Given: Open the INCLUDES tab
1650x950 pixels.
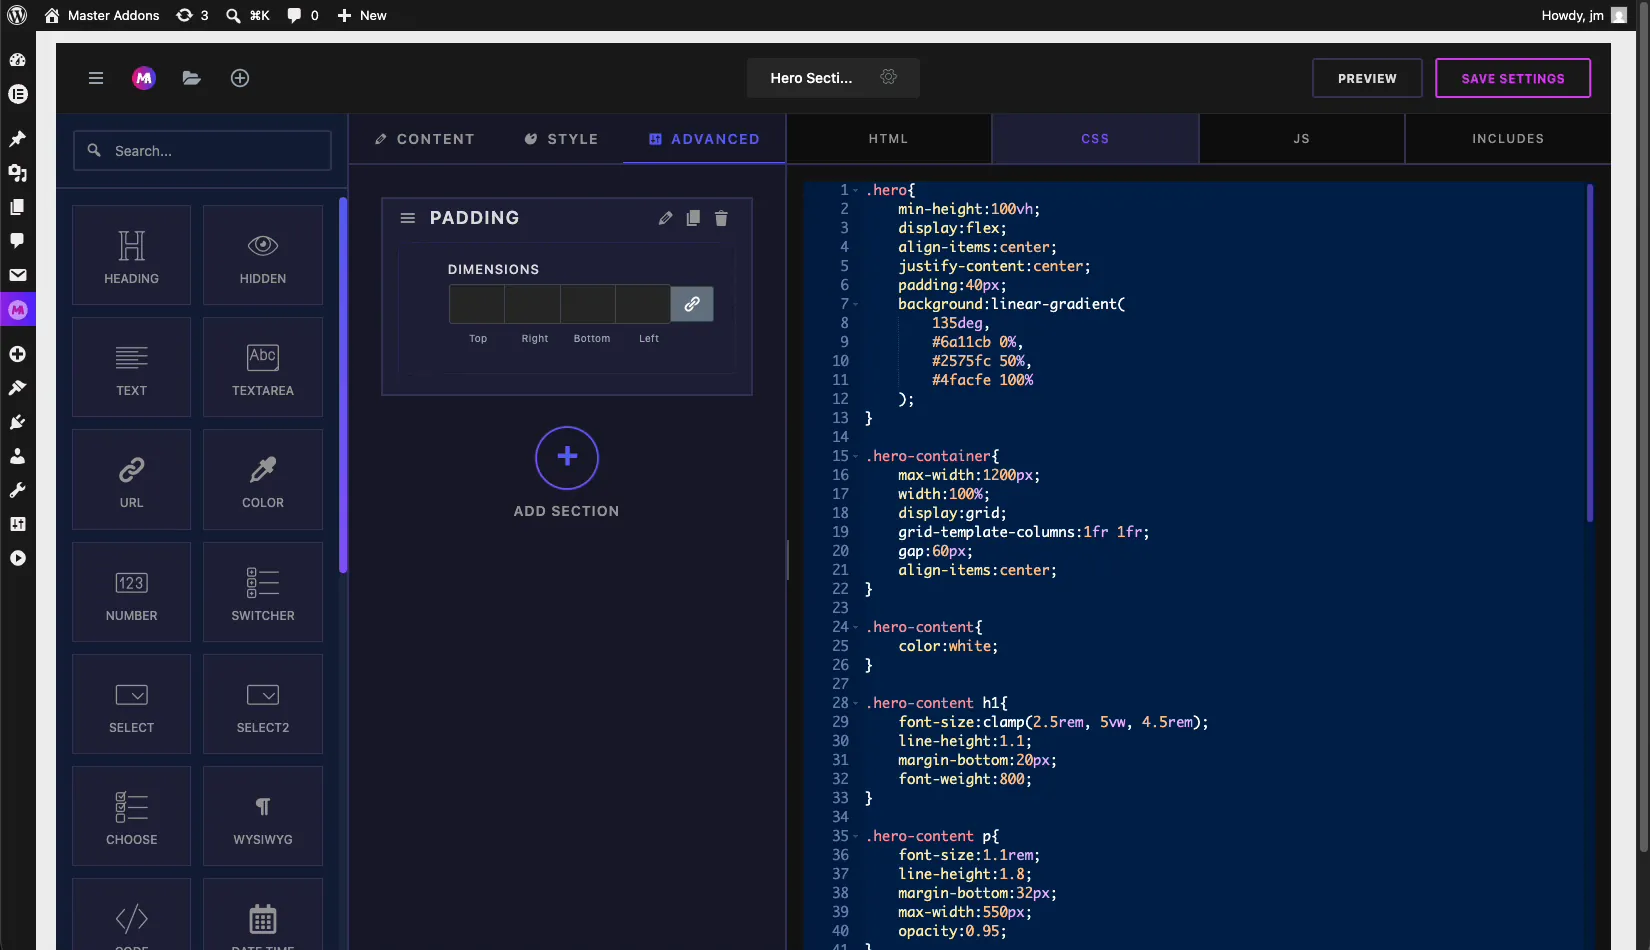Looking at the screenshot, I should 1508,139.
